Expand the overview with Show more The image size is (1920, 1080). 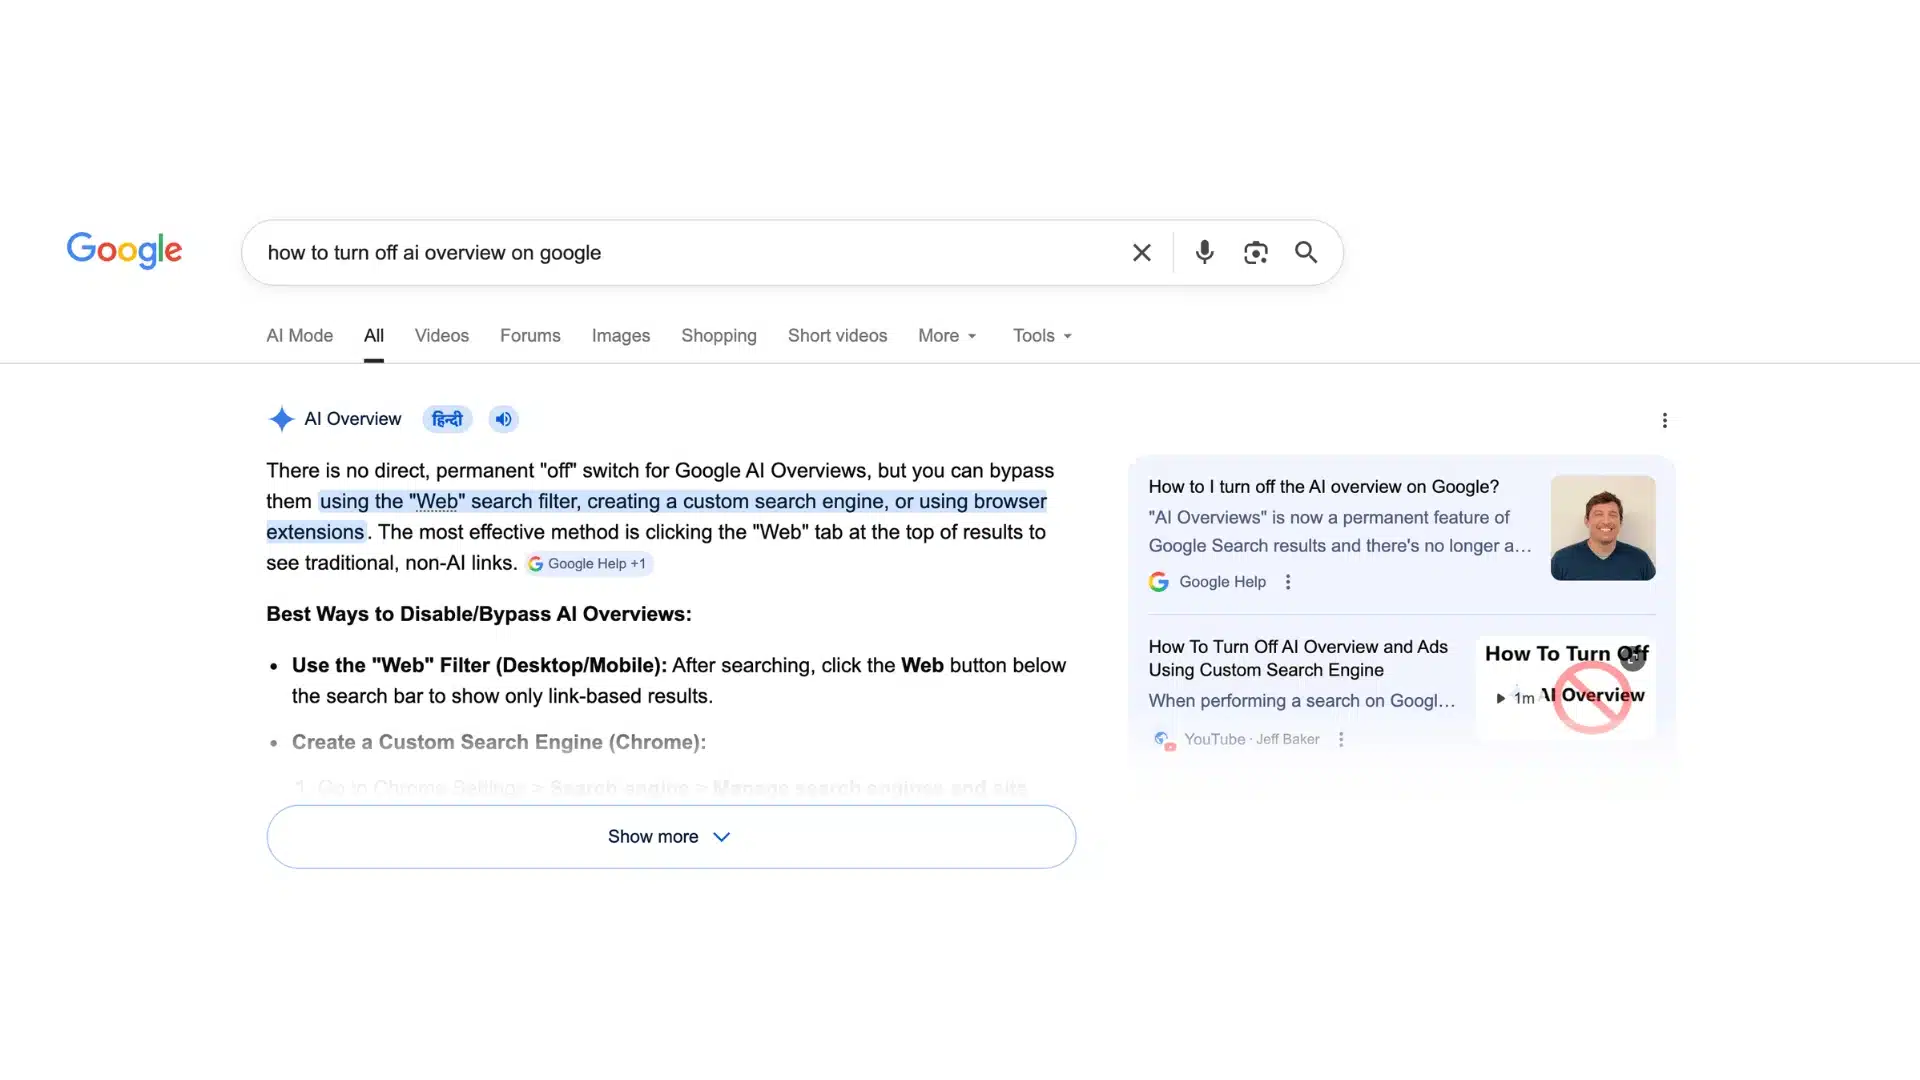click(671, 837)
